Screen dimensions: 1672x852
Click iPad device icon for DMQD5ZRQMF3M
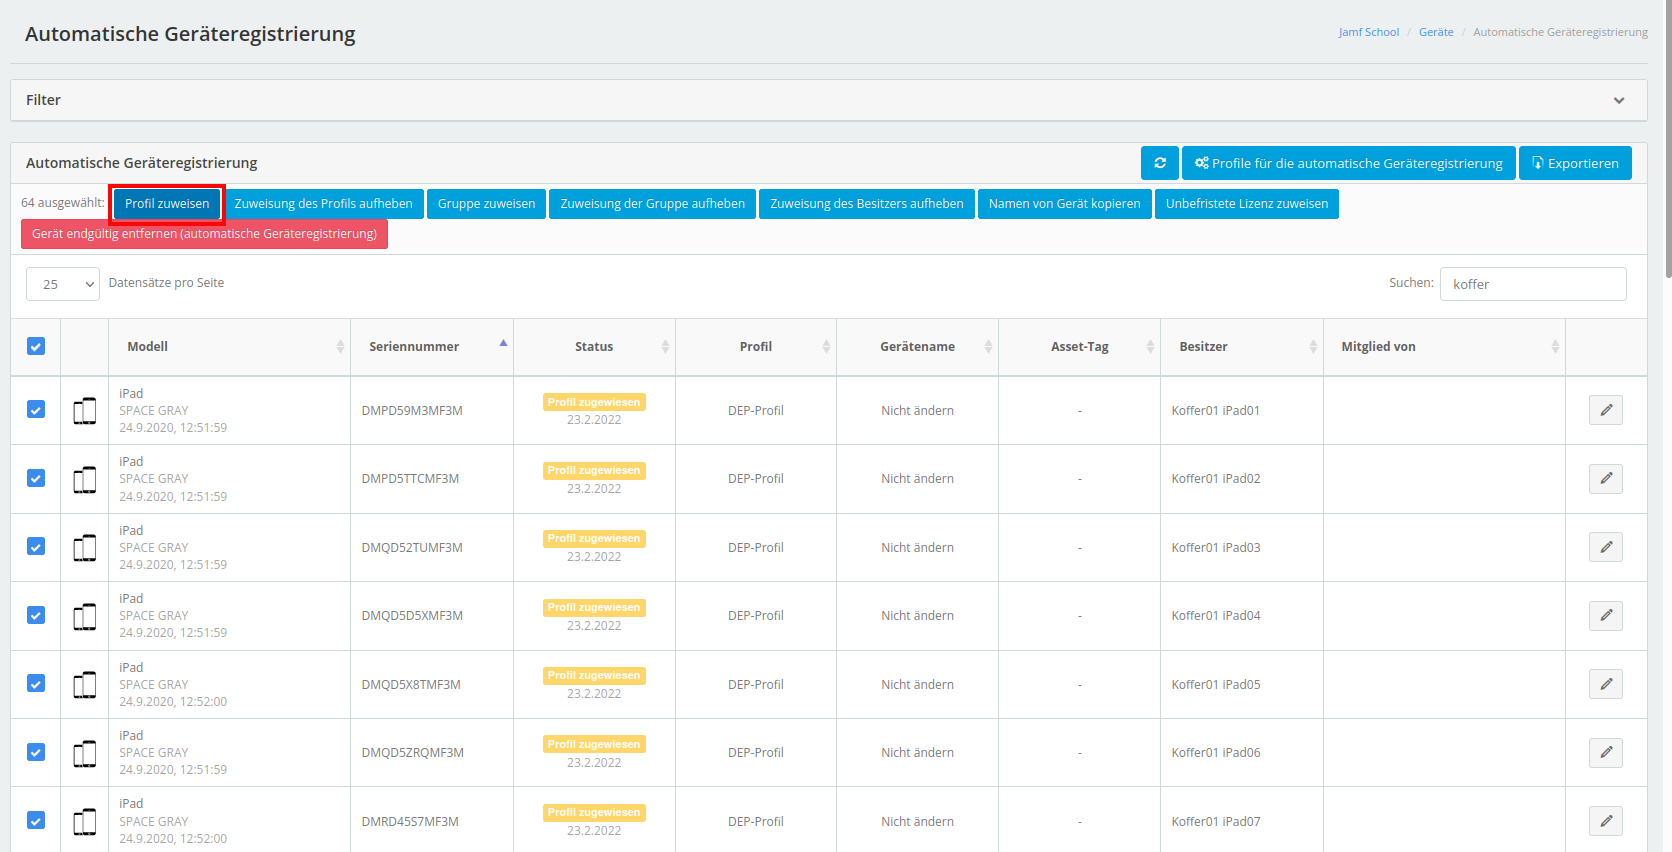tap(85, 753)
